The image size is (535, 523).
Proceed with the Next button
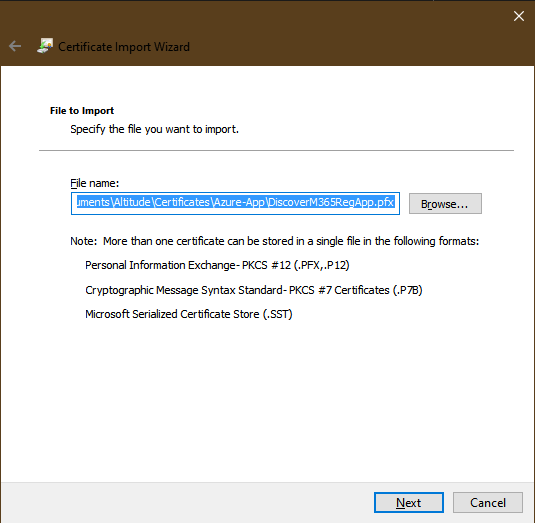[x=408, y=502]
